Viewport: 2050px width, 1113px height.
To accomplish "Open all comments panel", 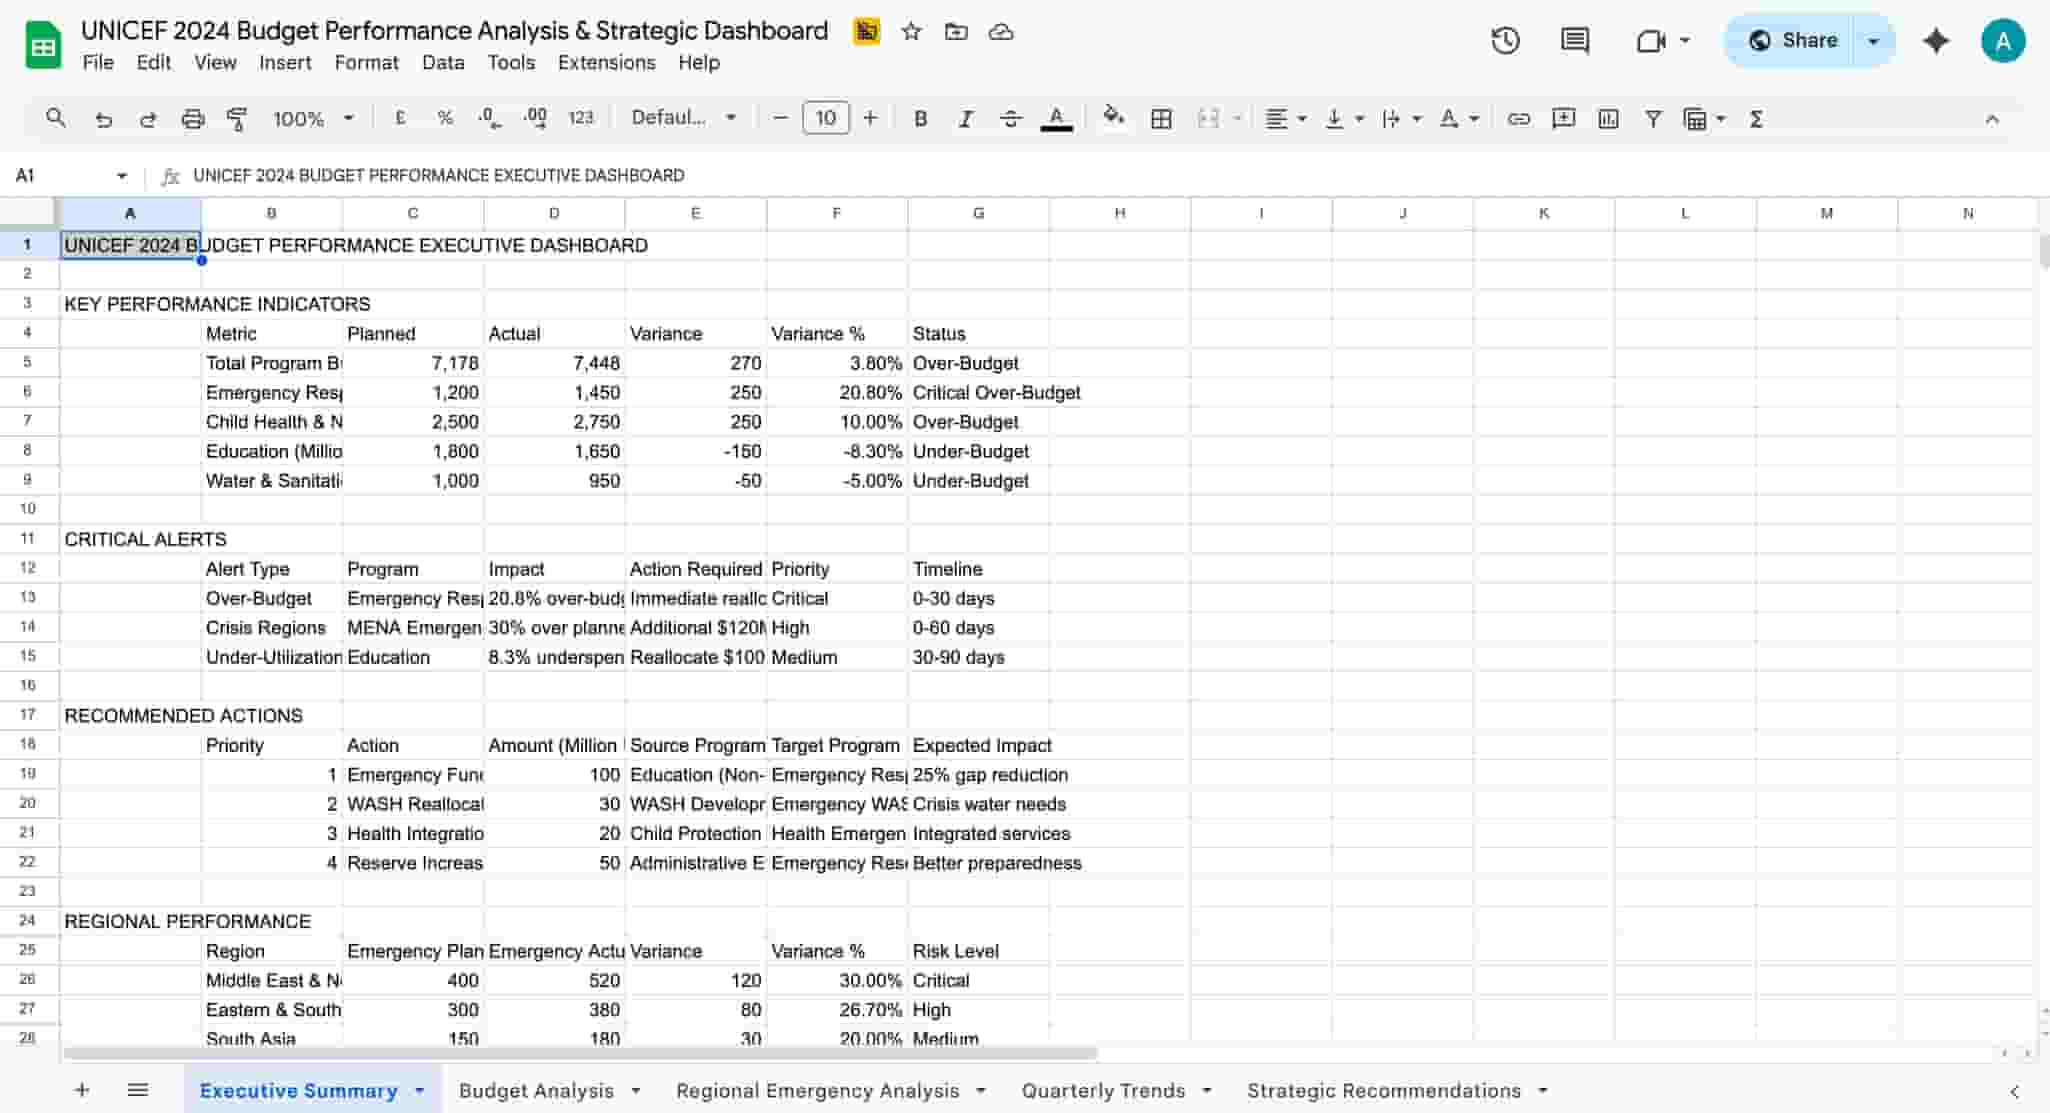I will pyautogui.click(x=1575, y=41).
